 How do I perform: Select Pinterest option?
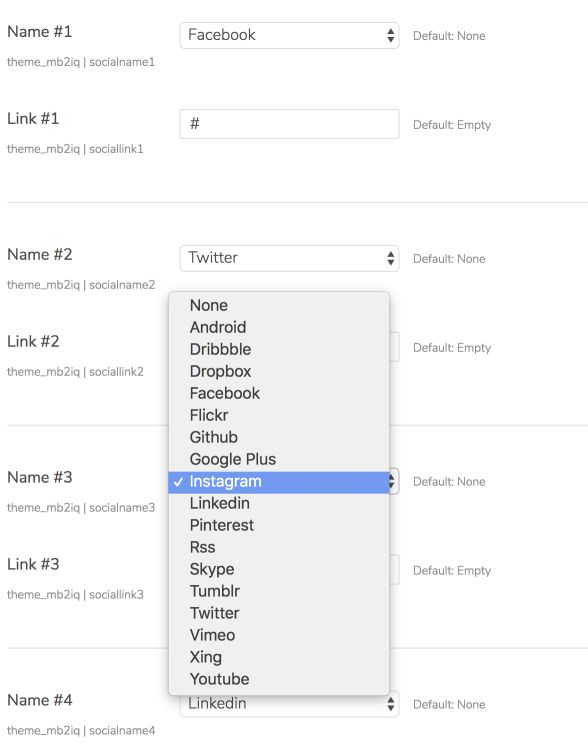click(279, 525)
